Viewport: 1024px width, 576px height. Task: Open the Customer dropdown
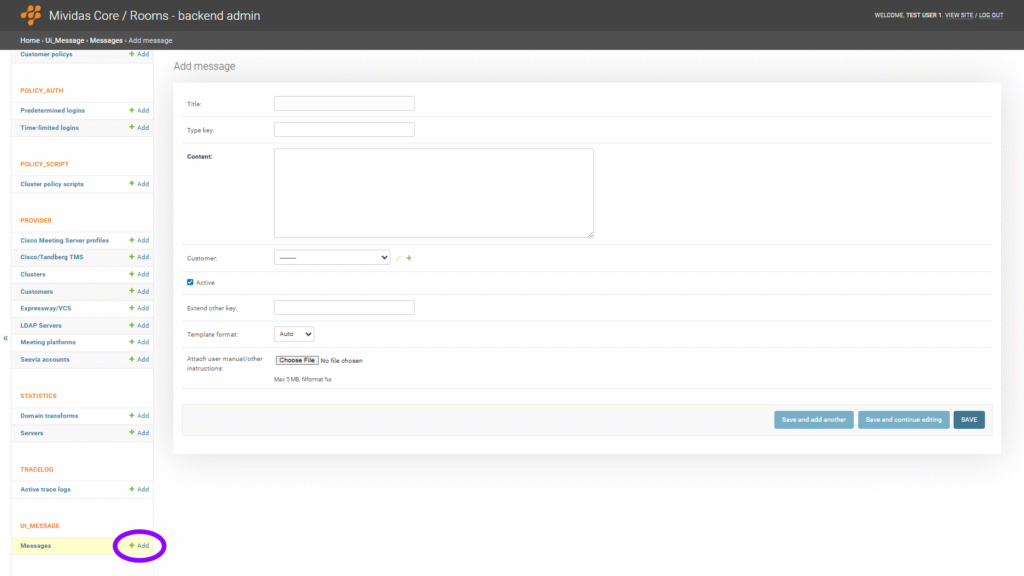331,257
